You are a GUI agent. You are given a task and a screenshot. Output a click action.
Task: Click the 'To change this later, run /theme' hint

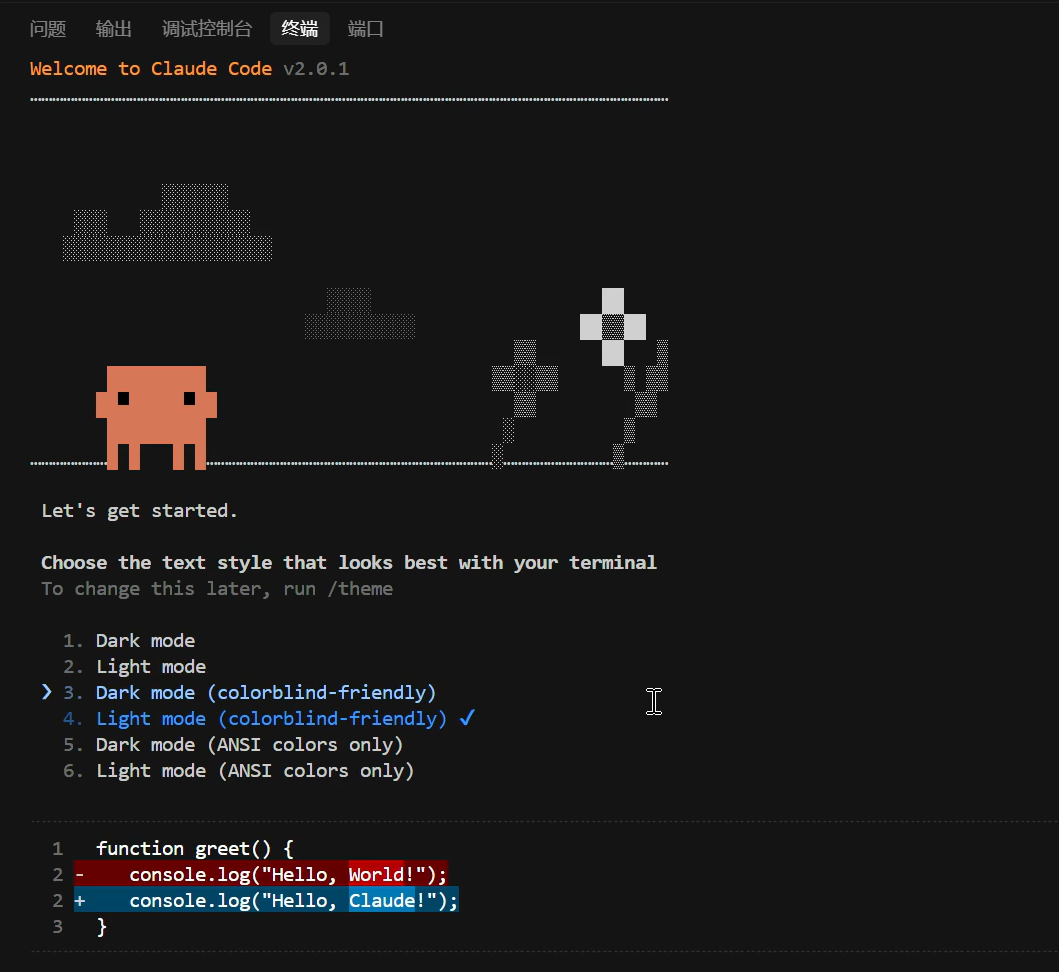tap(217, 589)
